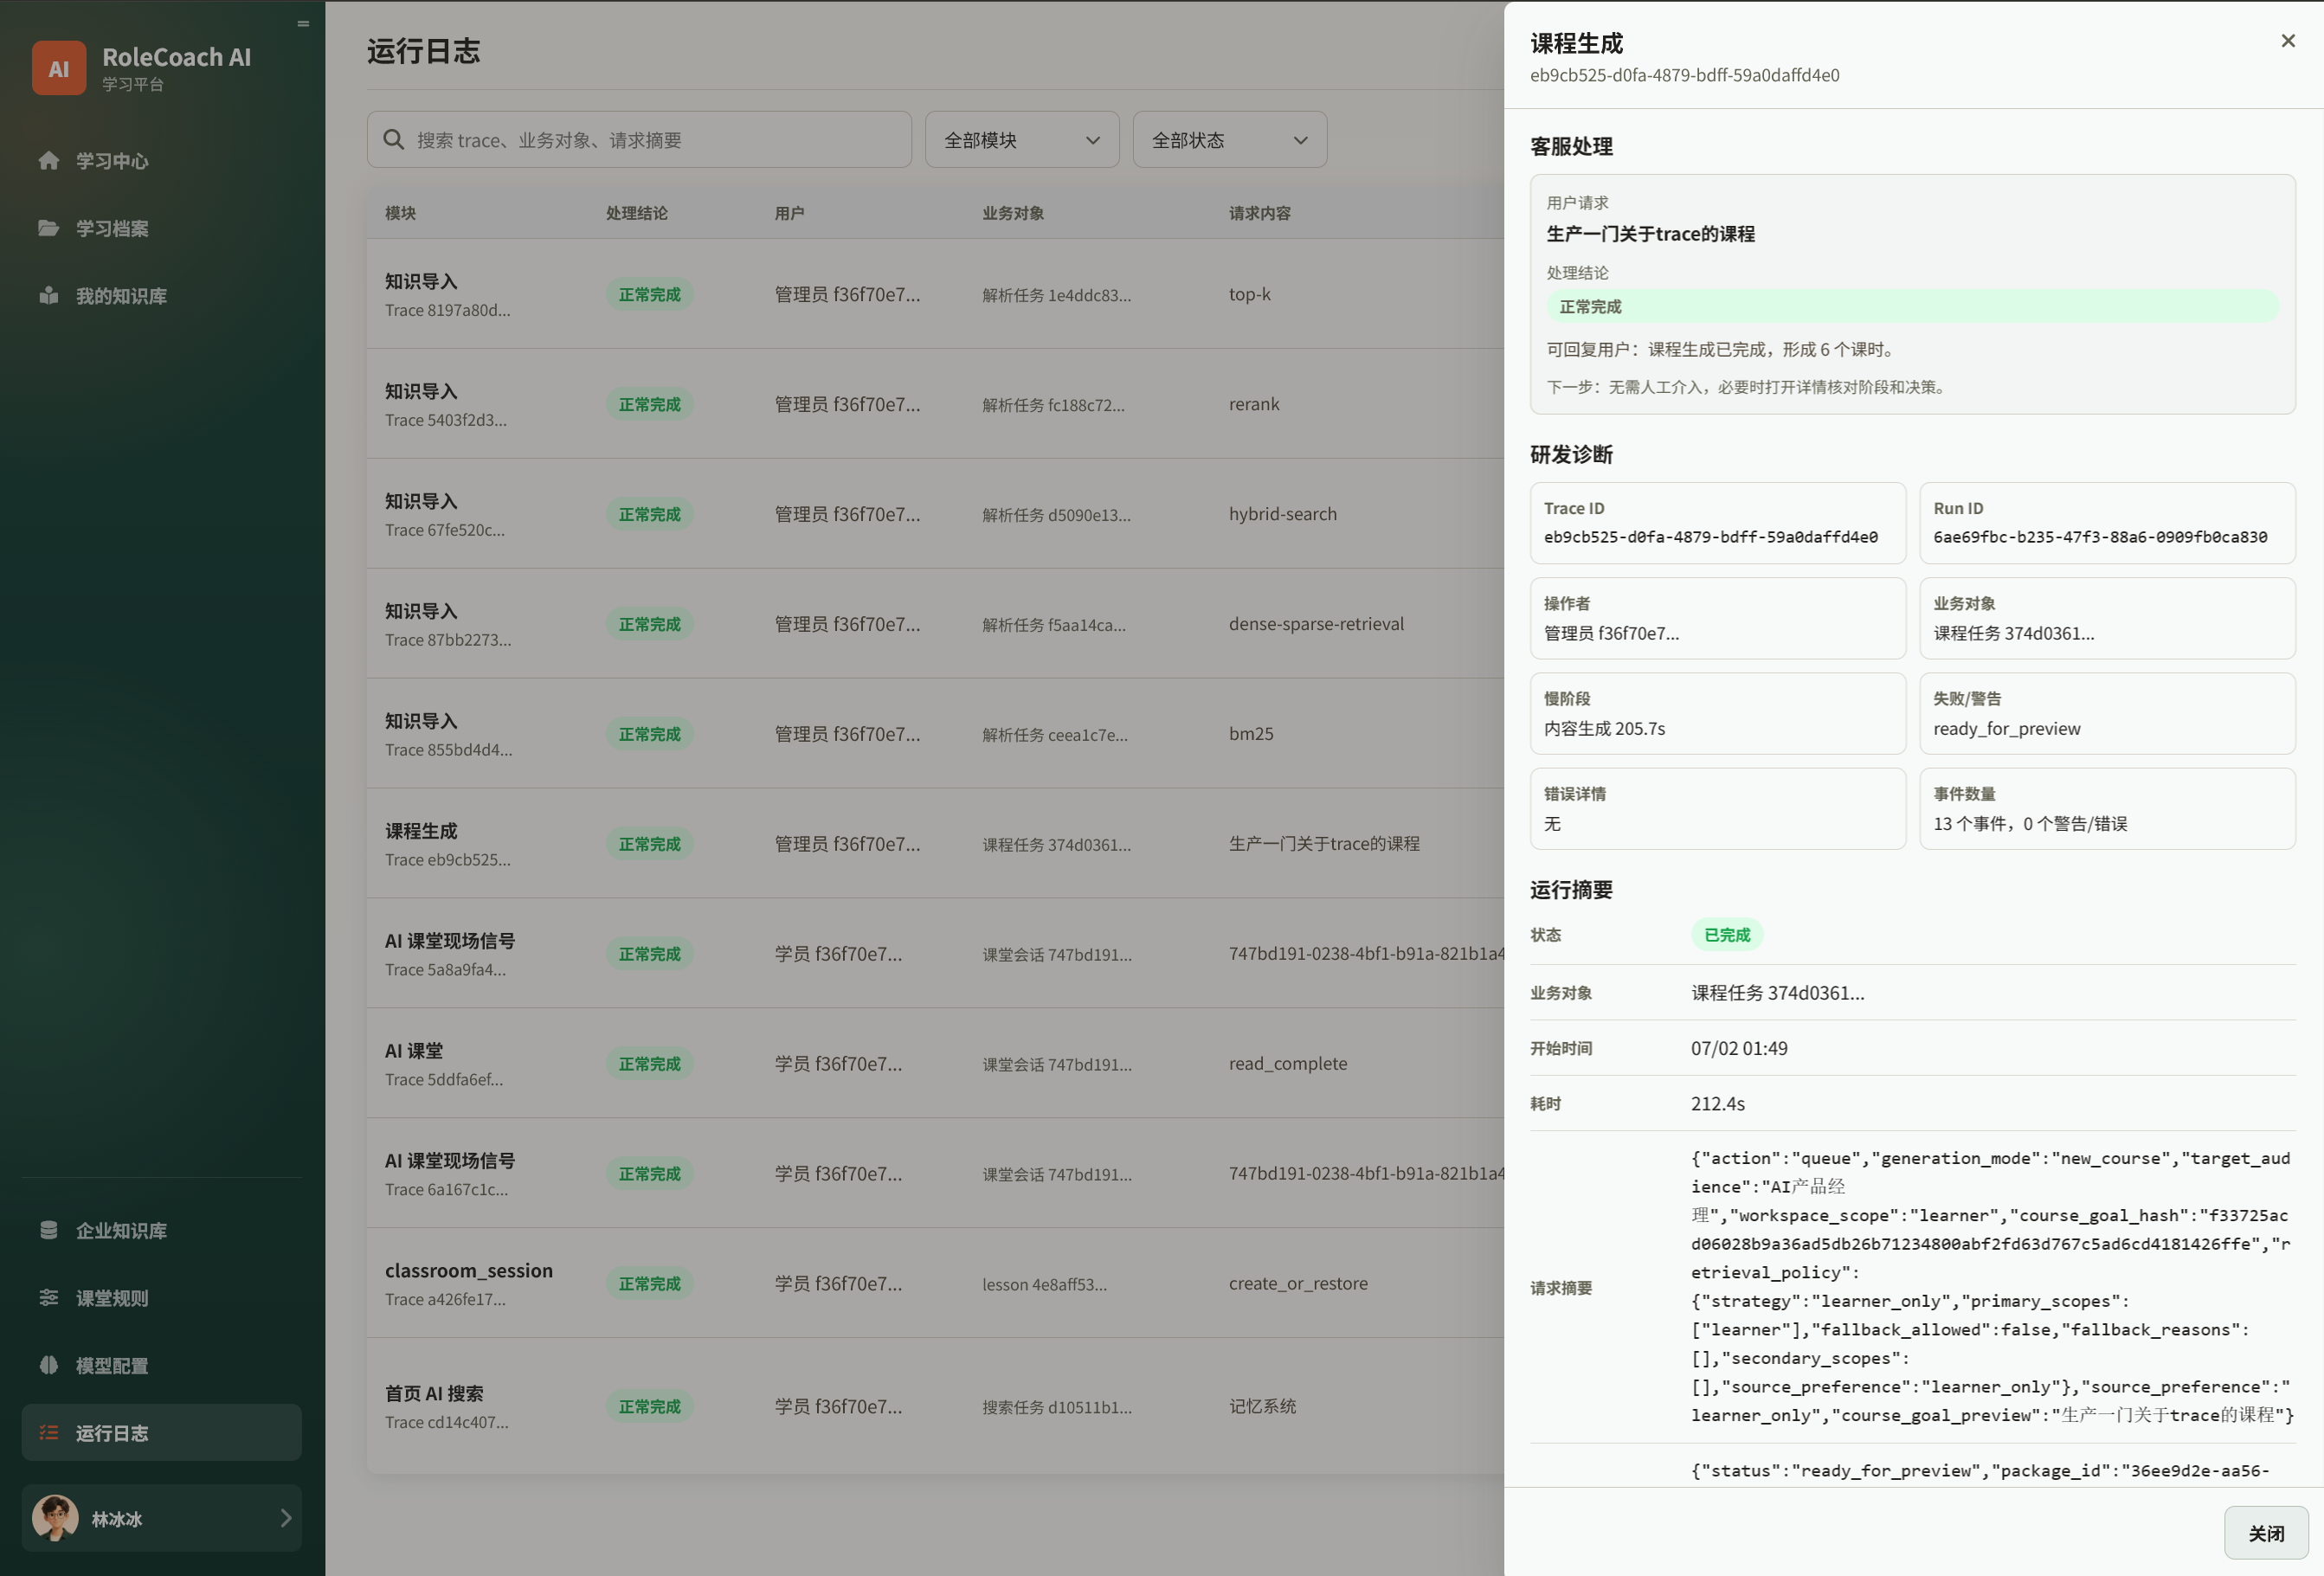Click the 关闭 button in drawer

tap(2266, 1533)
